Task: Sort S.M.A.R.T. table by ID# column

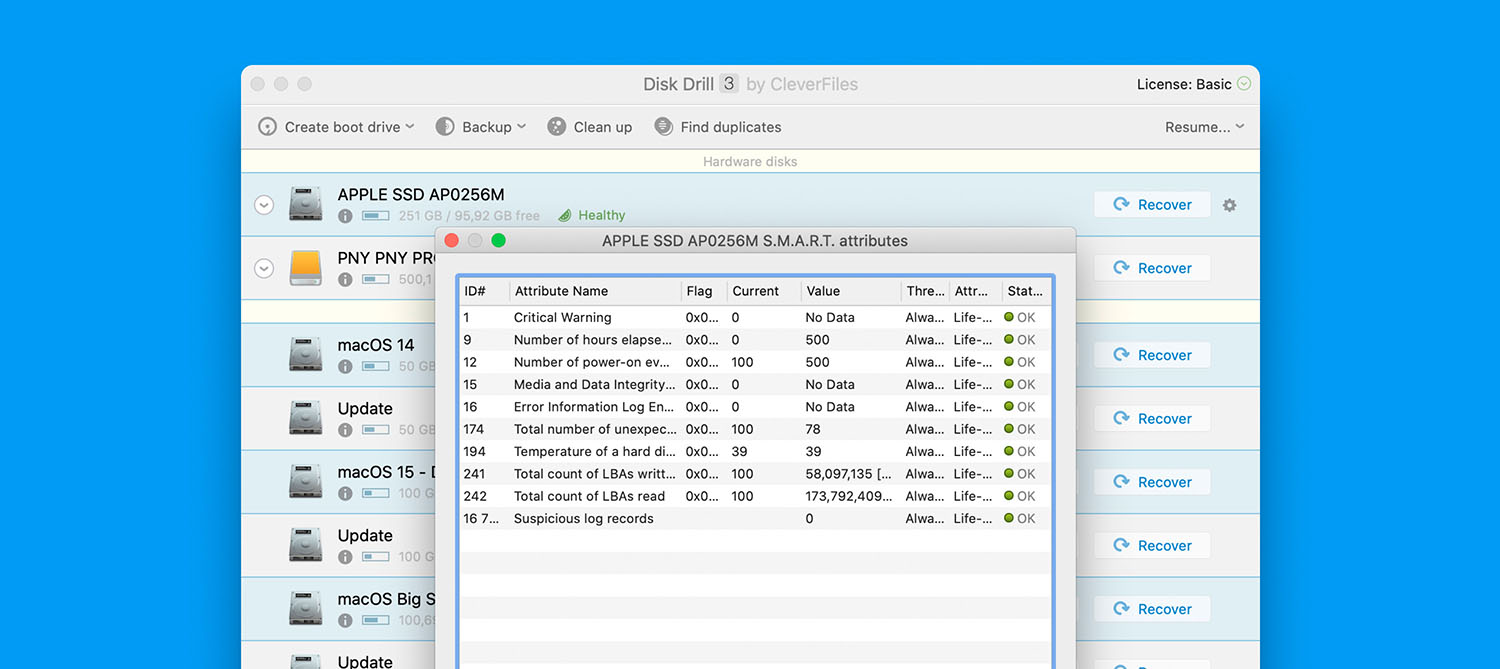Action: tap(484, 291)
